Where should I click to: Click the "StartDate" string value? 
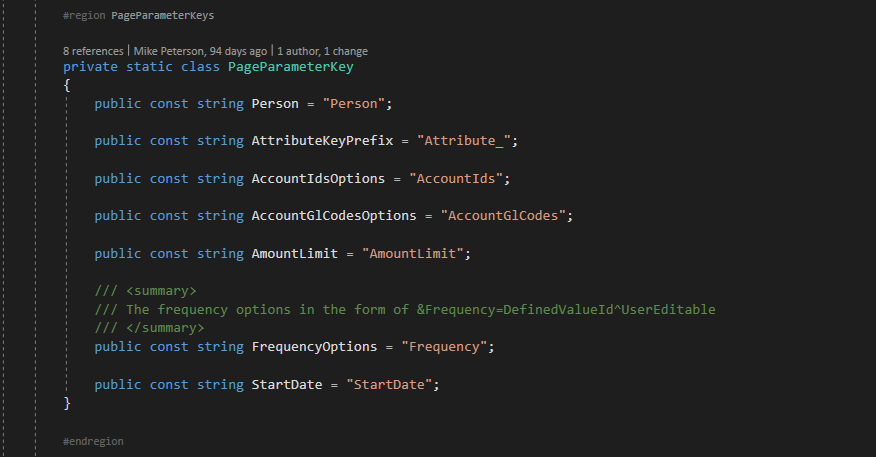389,385
